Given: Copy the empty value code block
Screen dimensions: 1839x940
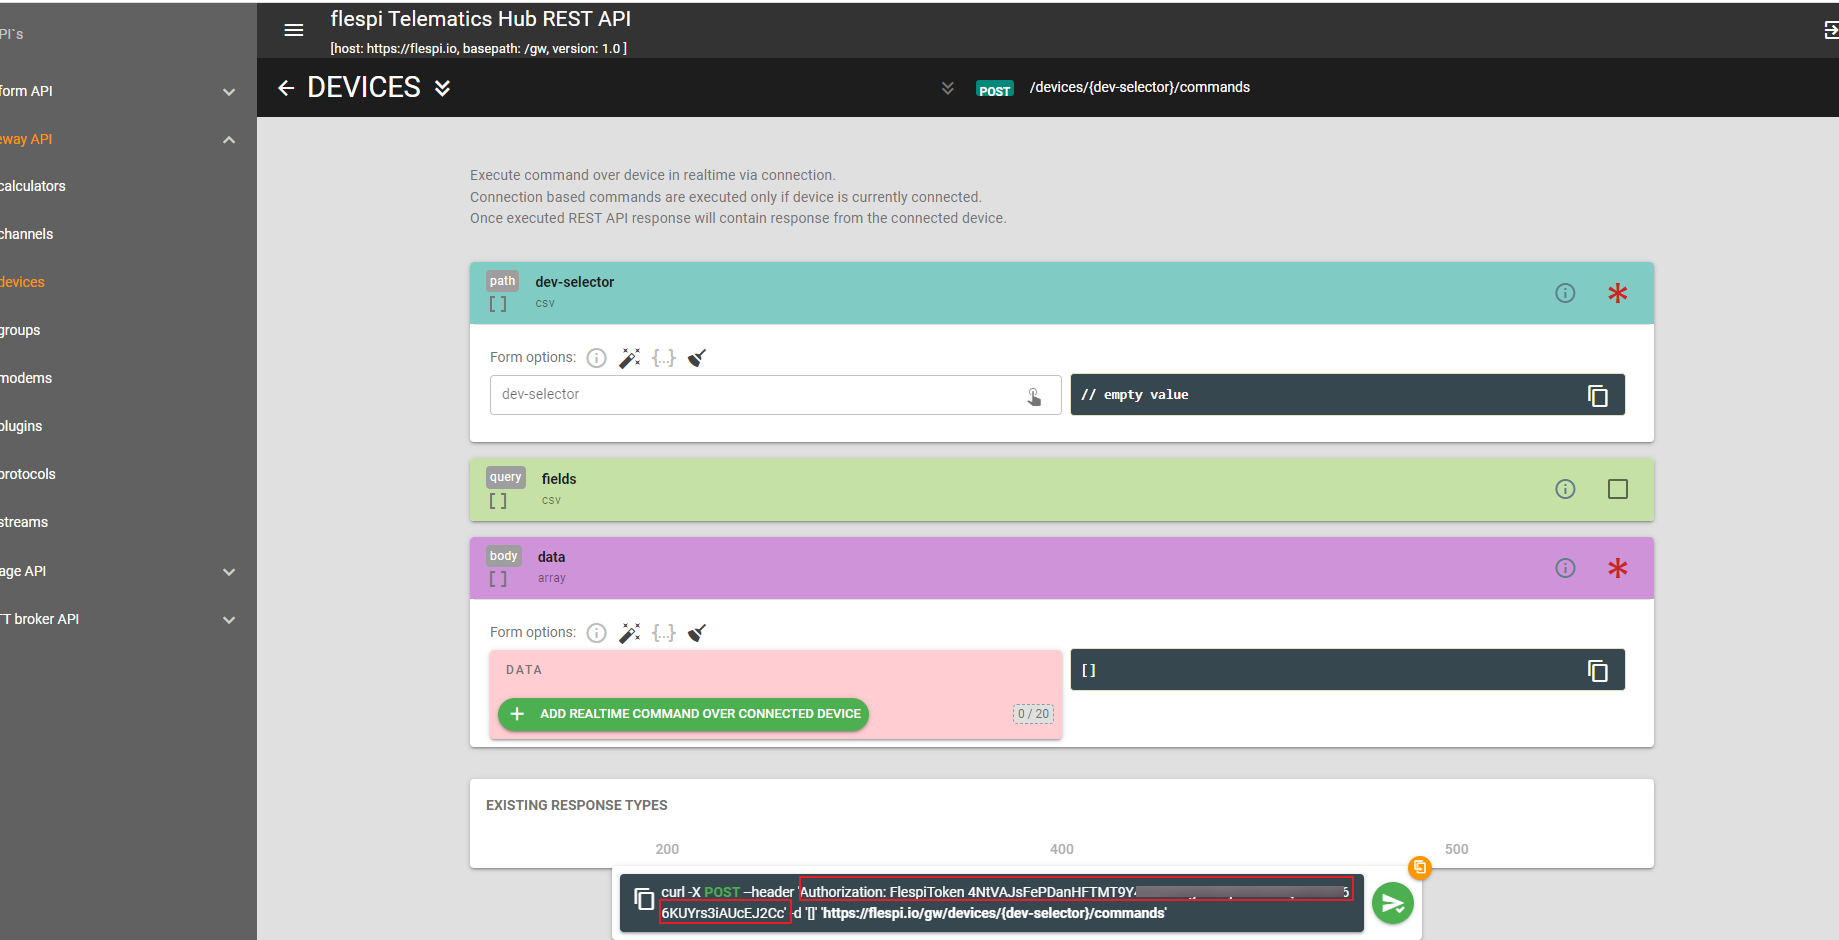Looking at the screenshot, I should pos(1598,395).
